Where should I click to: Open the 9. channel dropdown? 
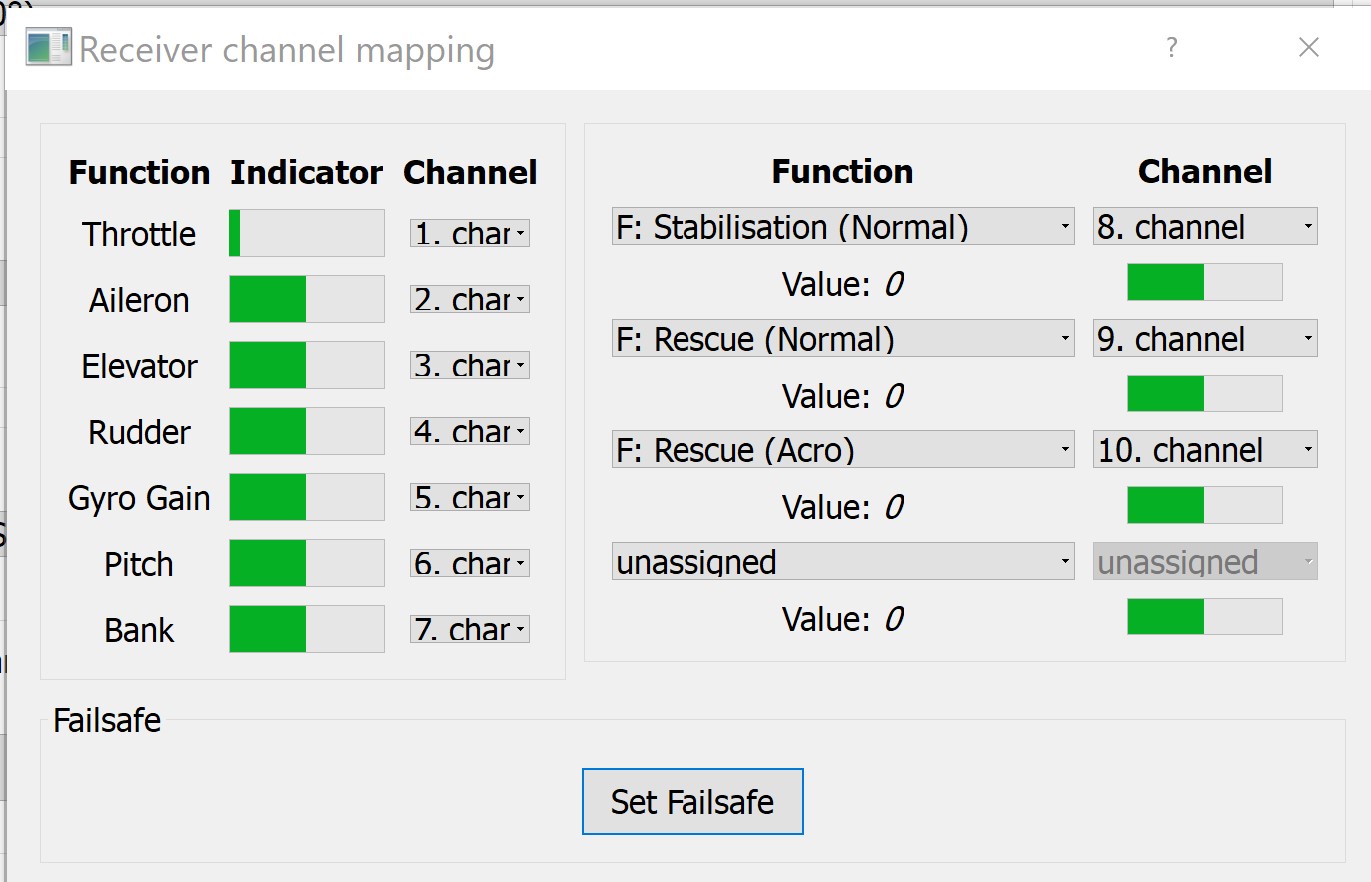pos(1204,339)
